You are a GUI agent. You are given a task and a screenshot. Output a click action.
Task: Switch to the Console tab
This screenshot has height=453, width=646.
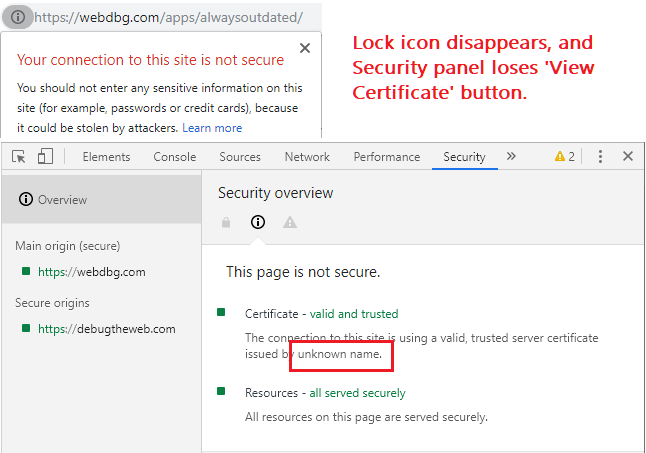pyautogui.click(x=174, y=157)
